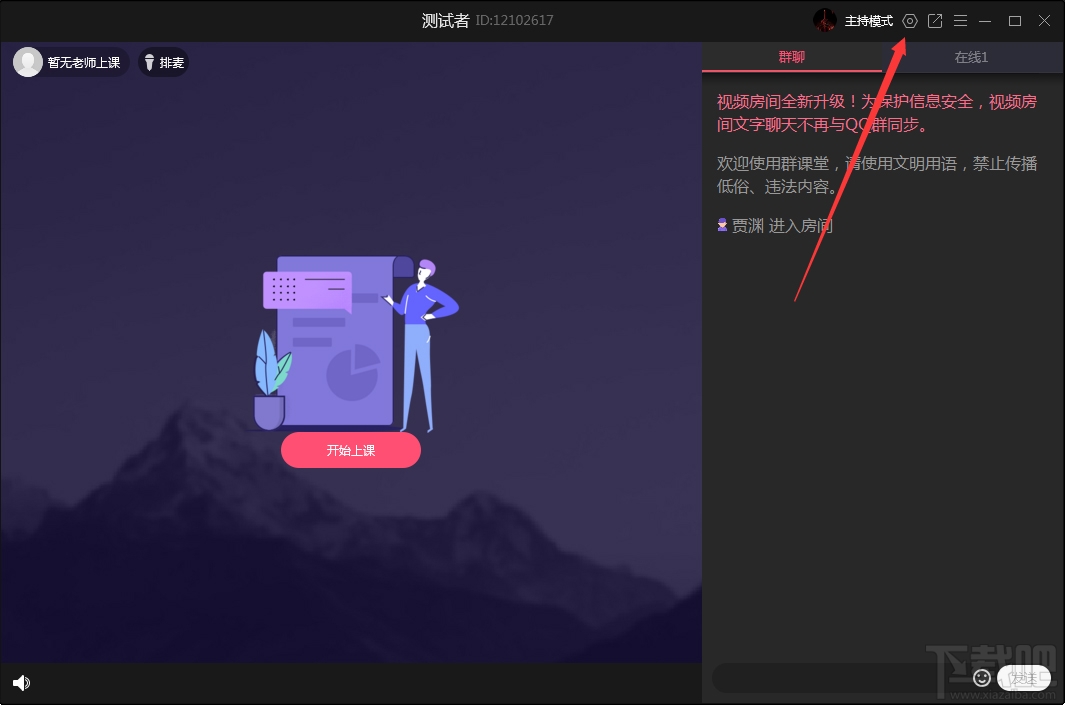The width and height of the screenshot is (1065, 705).
Task: Click the 发送 send button
Action: [x=1024, y=677]
